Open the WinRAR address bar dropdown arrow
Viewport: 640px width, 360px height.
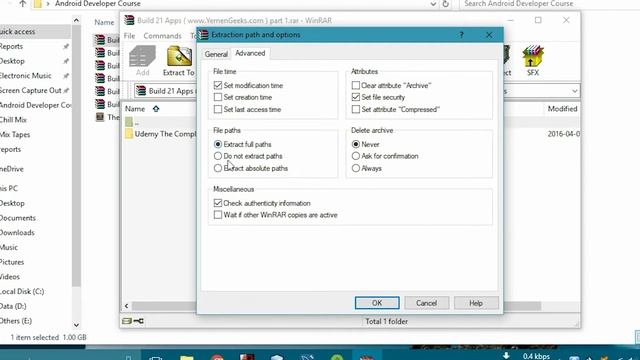coord(574,91)
